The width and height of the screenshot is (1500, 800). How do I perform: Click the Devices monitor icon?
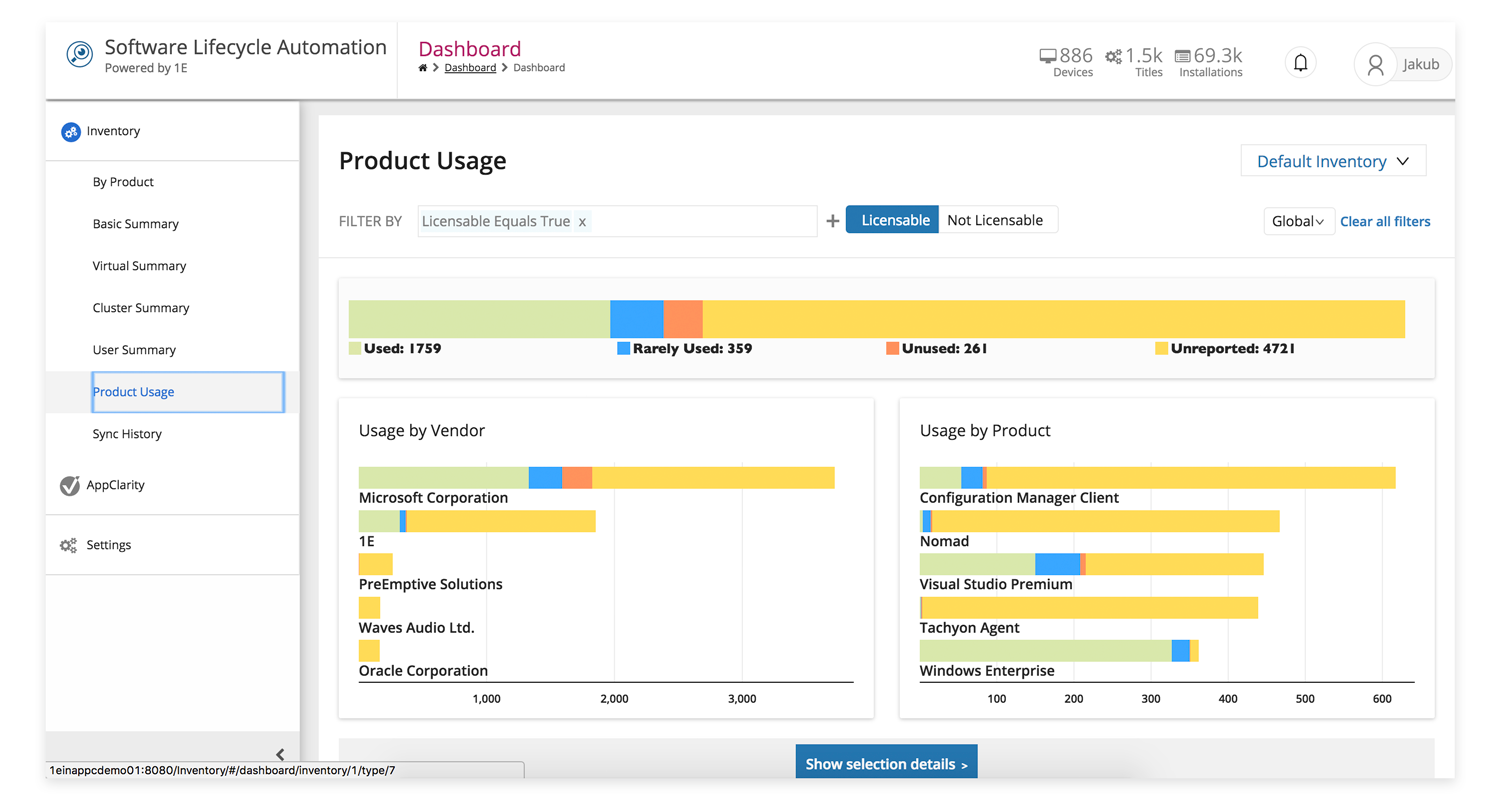point(1048,56)
